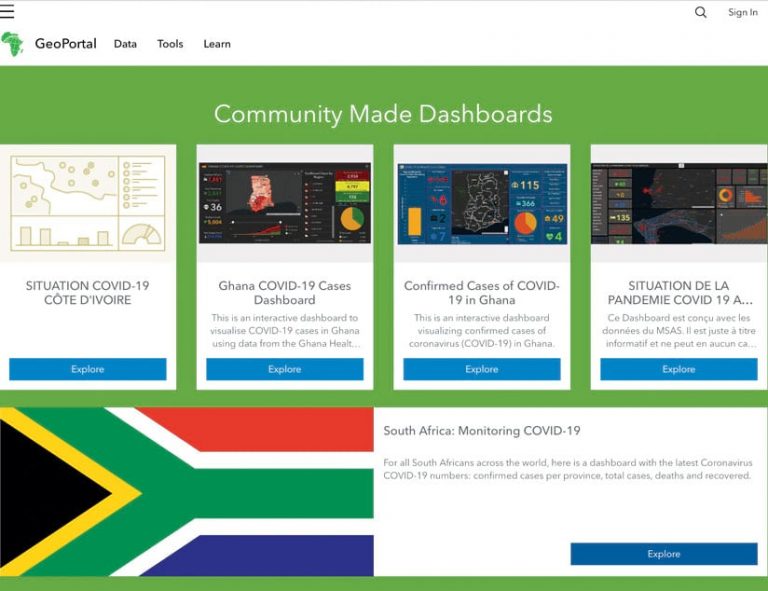The image size is (768, 591).
Task: Click the 'Ghana COVID-19 Cases Dashboard' title
Action: (x=285, y=293)
